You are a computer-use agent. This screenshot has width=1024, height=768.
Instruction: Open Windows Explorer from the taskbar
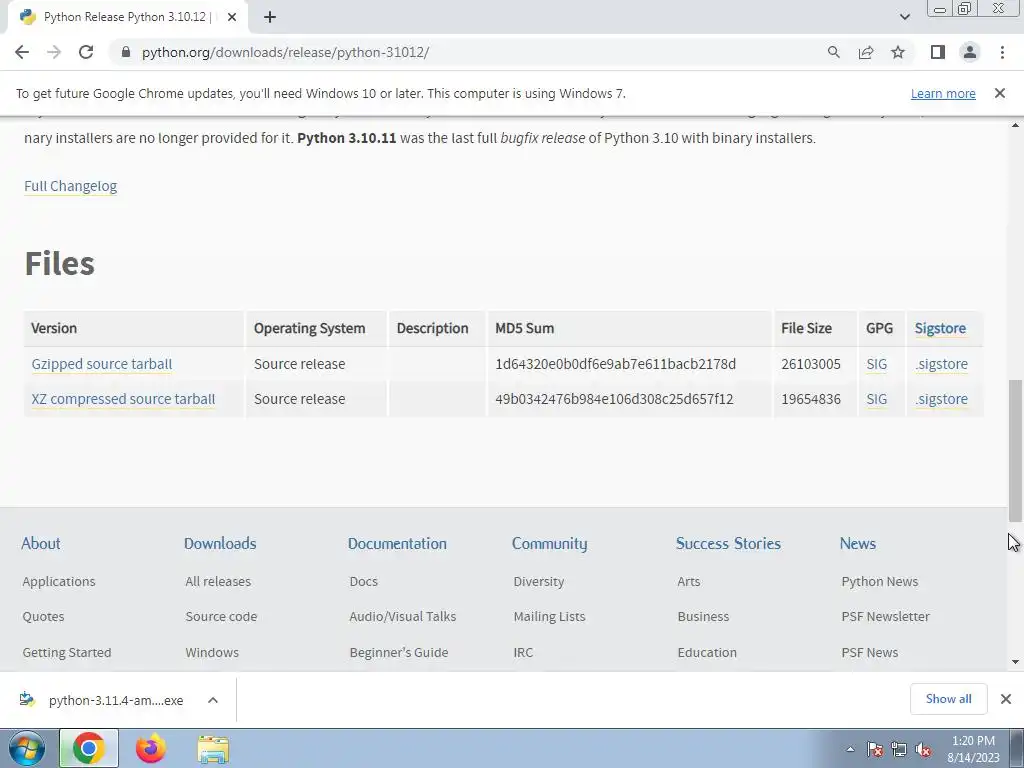[x=213, y=749]
